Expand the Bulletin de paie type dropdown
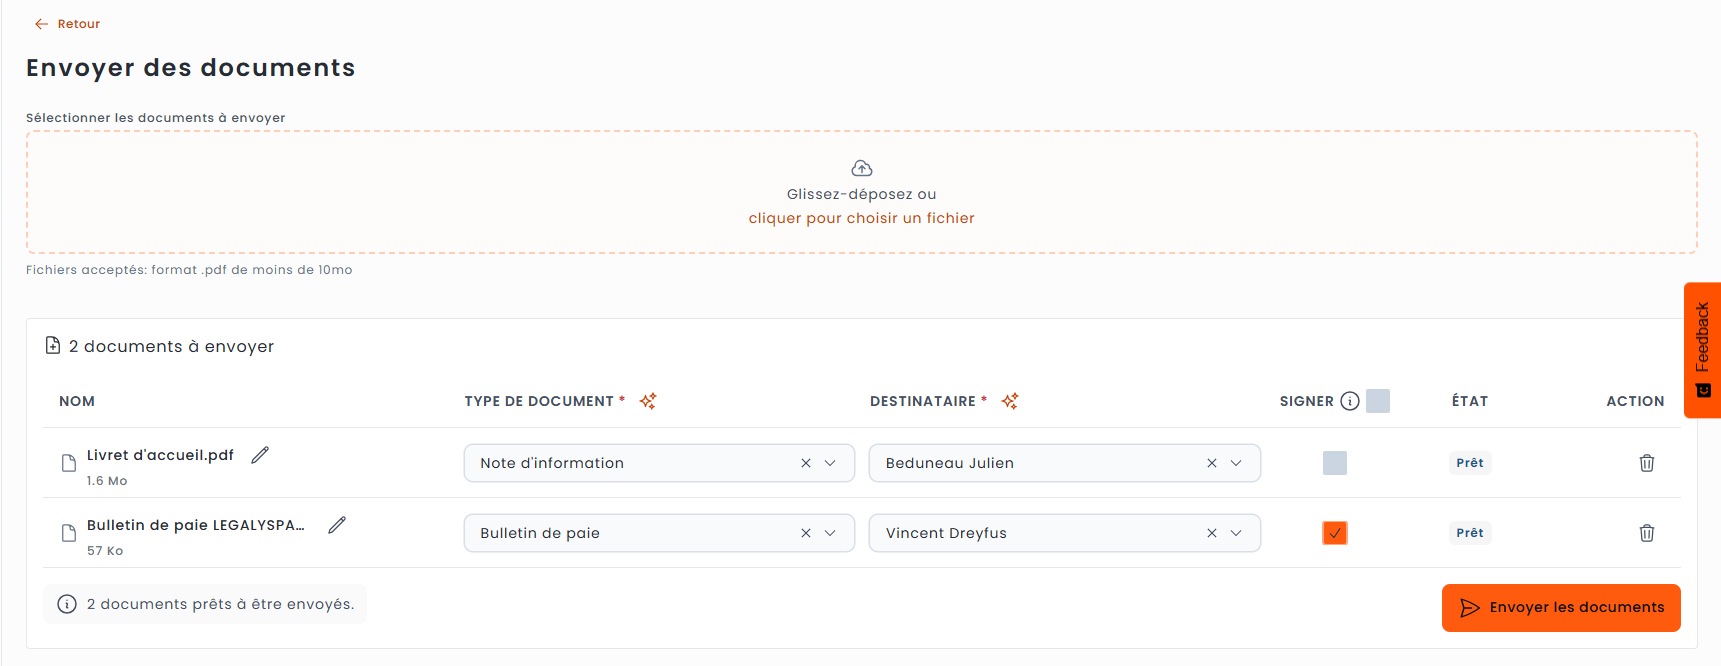The height and width of the screenshot is (666, 1721). [x=830, y=533]
